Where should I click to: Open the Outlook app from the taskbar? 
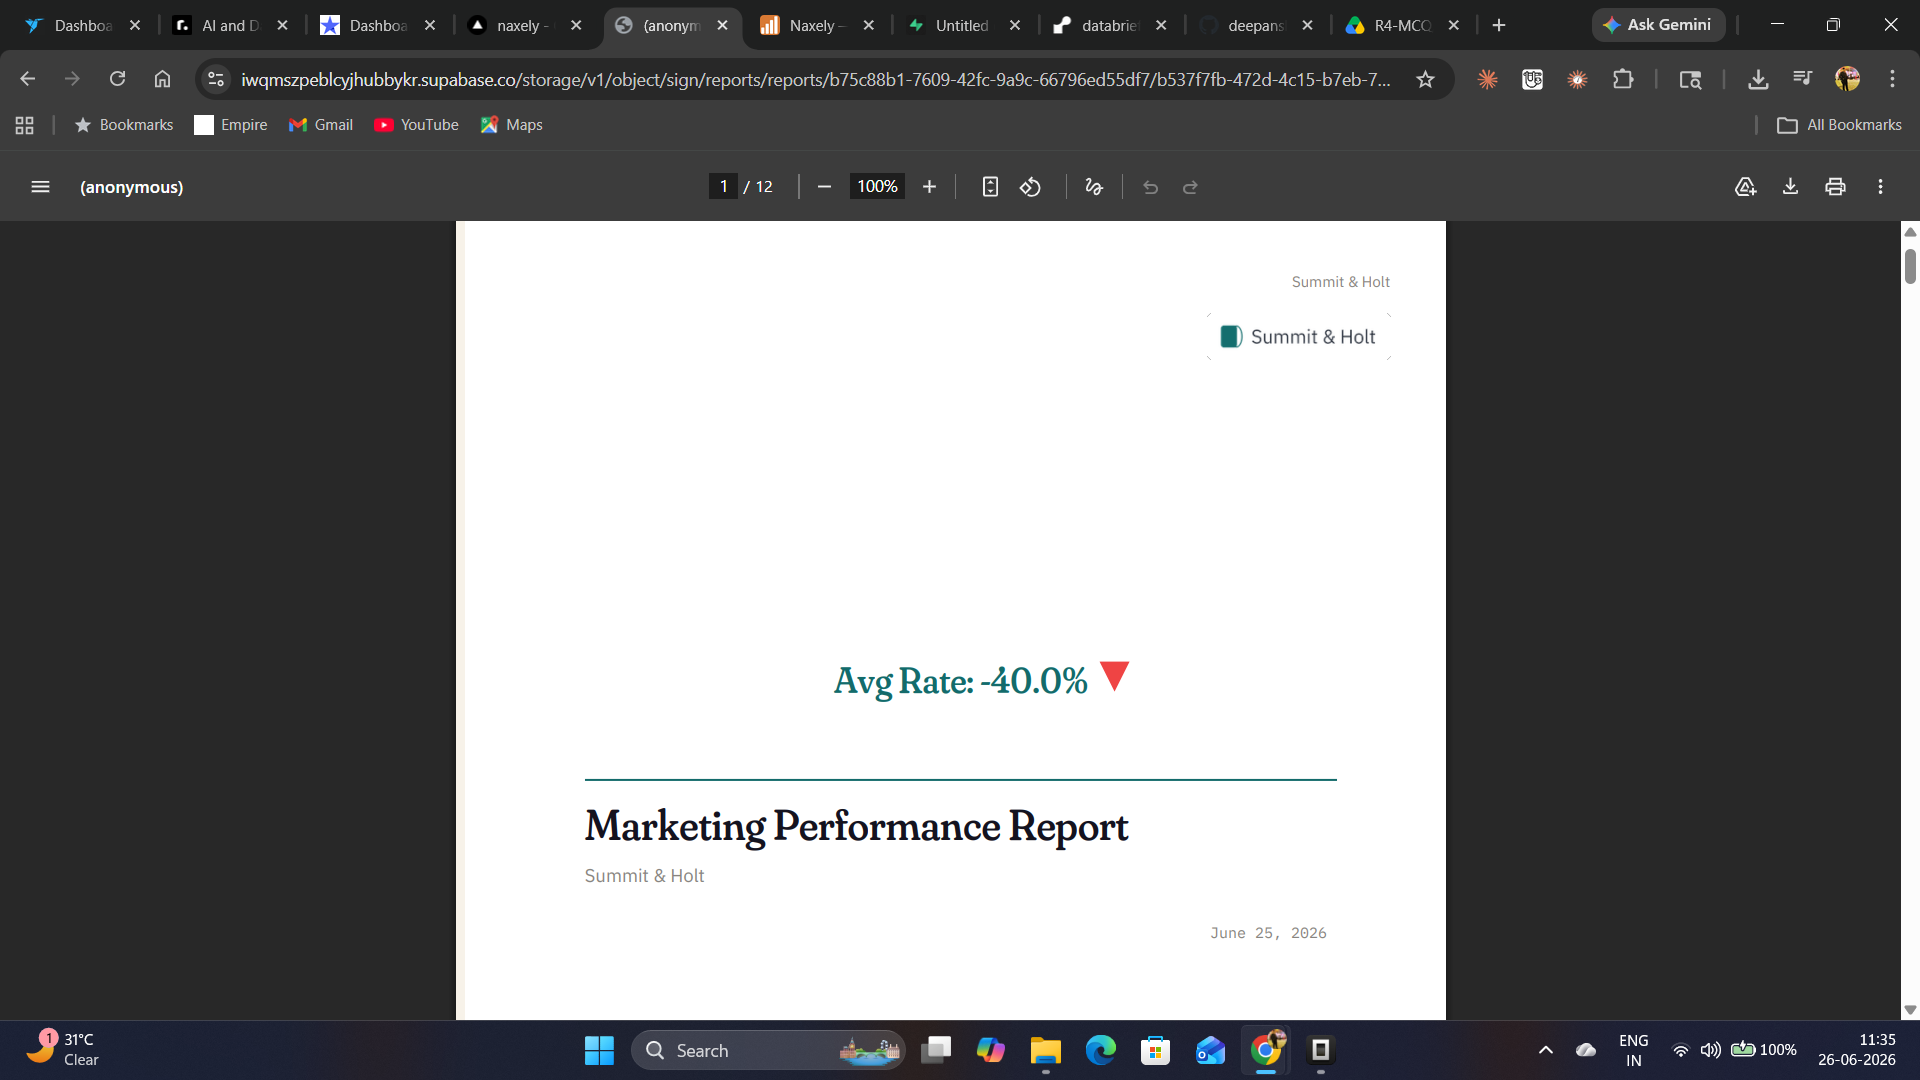pyautogui.click(x=1210, y=1050)
